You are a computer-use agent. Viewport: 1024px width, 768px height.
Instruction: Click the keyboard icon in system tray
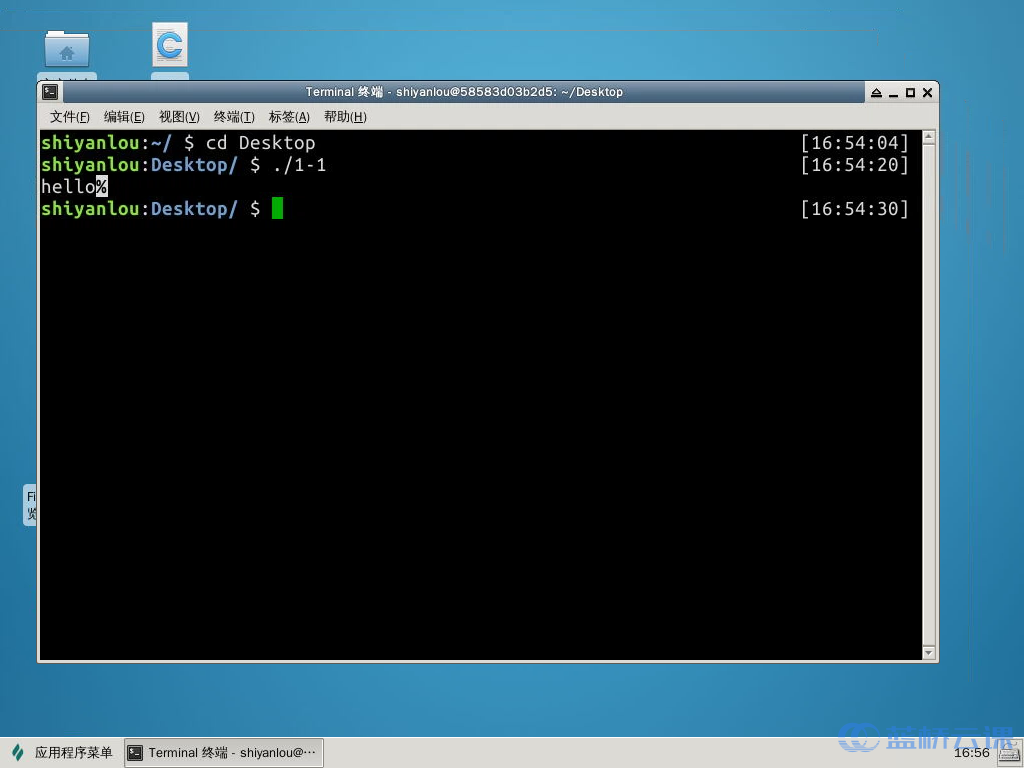(1008, 753)
